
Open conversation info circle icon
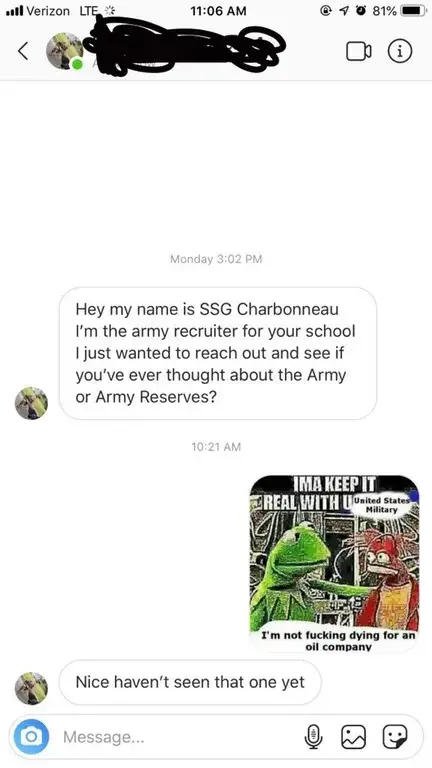(x=400, y=51)
